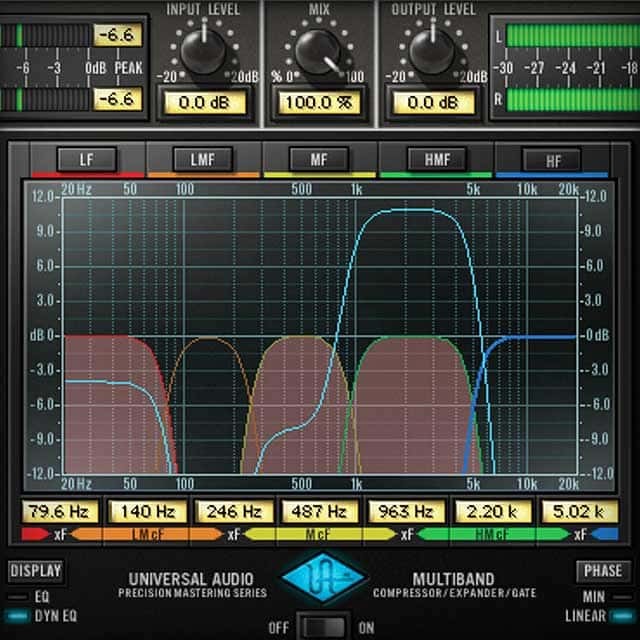Select the HMF band tab

point(436,159)
